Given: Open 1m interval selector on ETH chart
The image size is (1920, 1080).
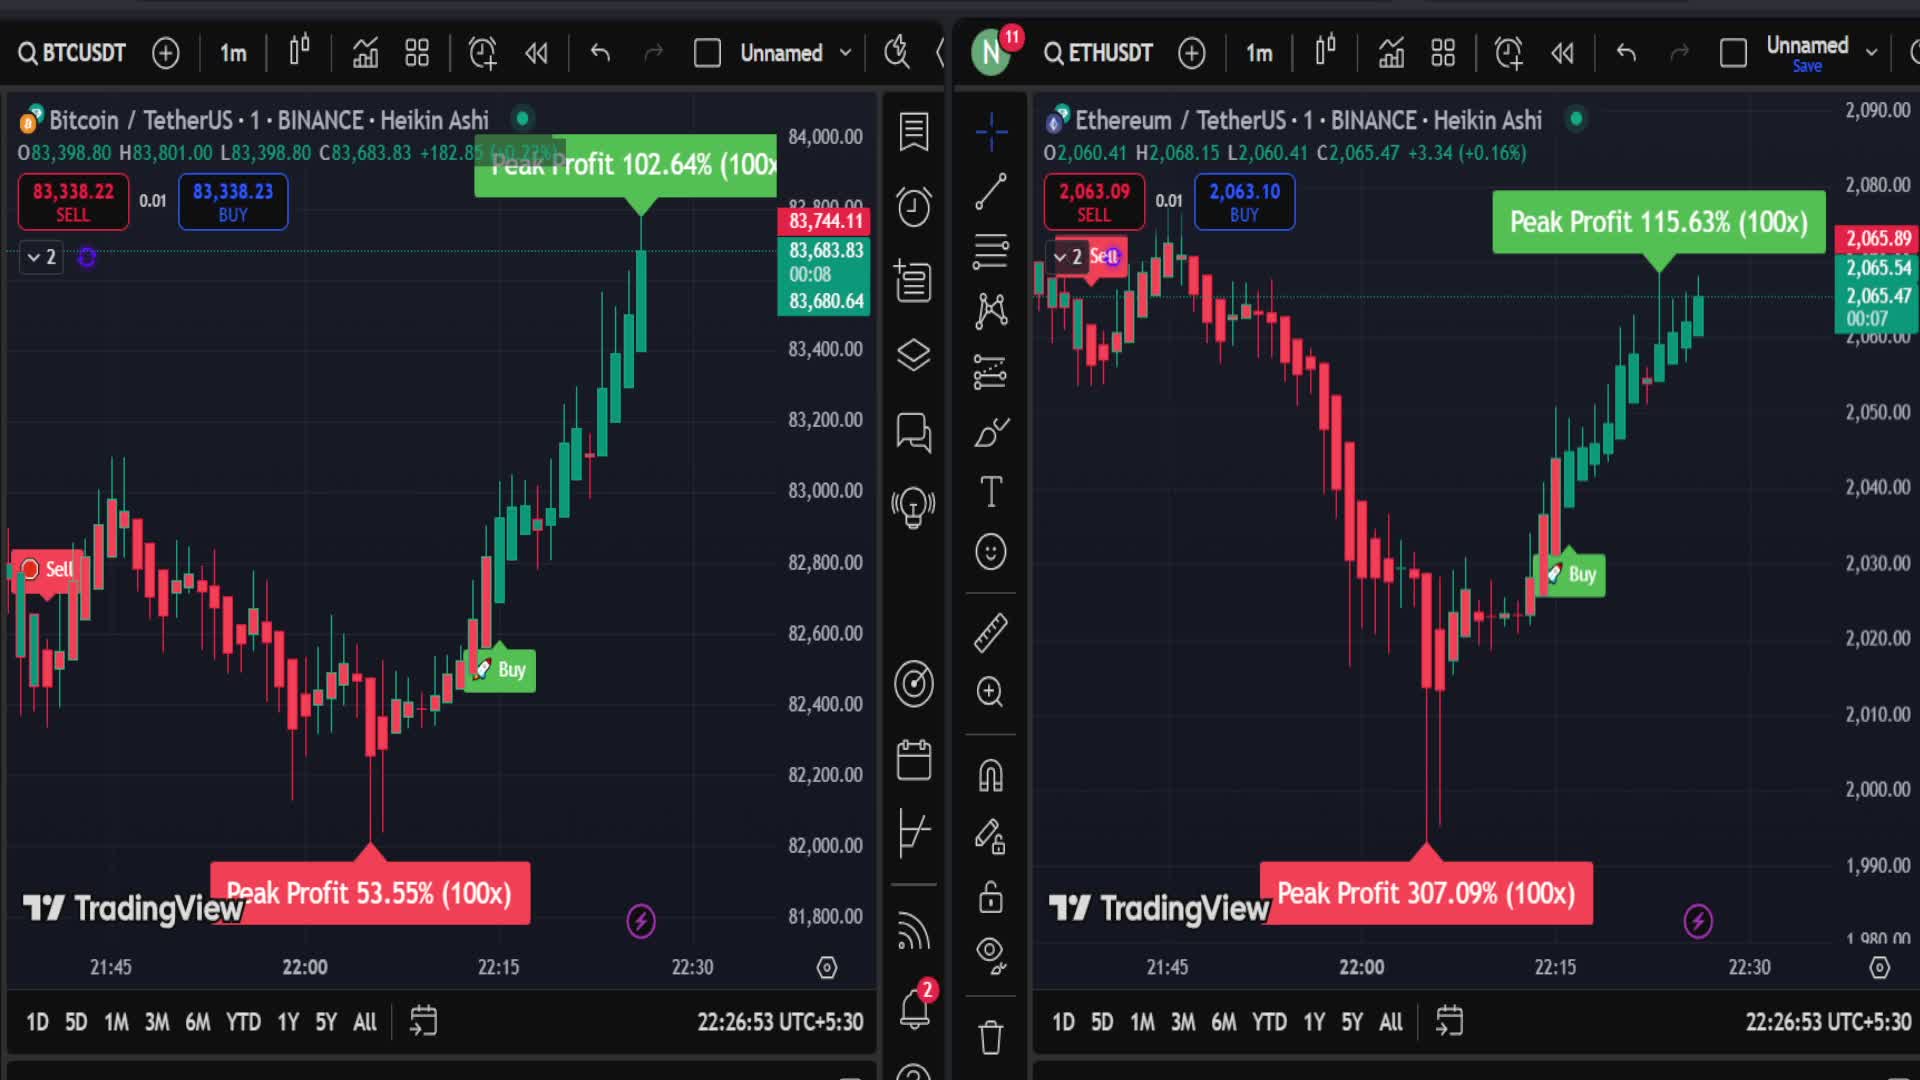Looking at the screenshot, I should [1259, 53].
